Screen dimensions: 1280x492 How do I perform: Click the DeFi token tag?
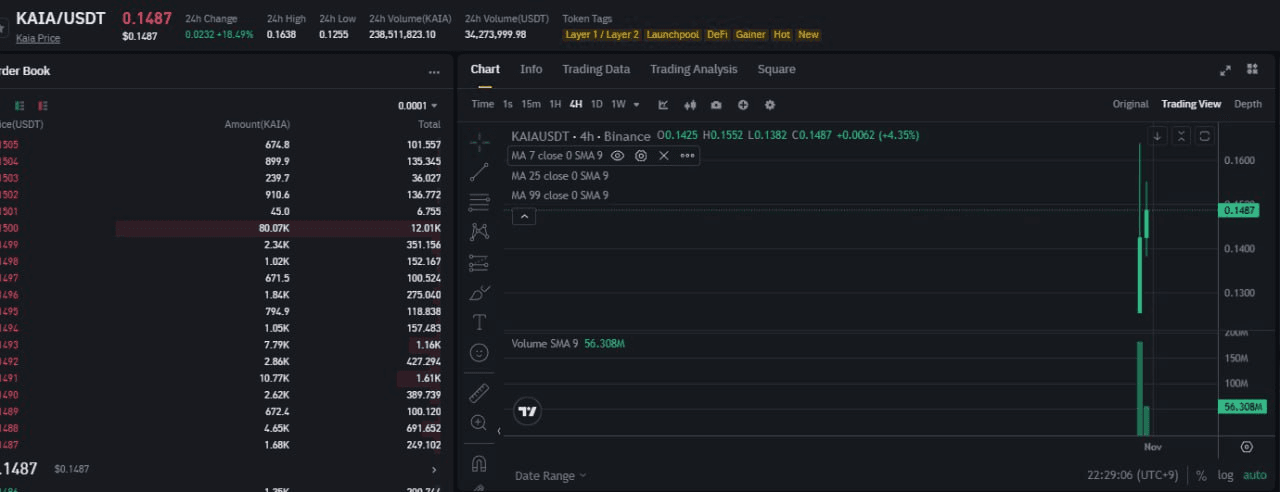pos(717,34)
